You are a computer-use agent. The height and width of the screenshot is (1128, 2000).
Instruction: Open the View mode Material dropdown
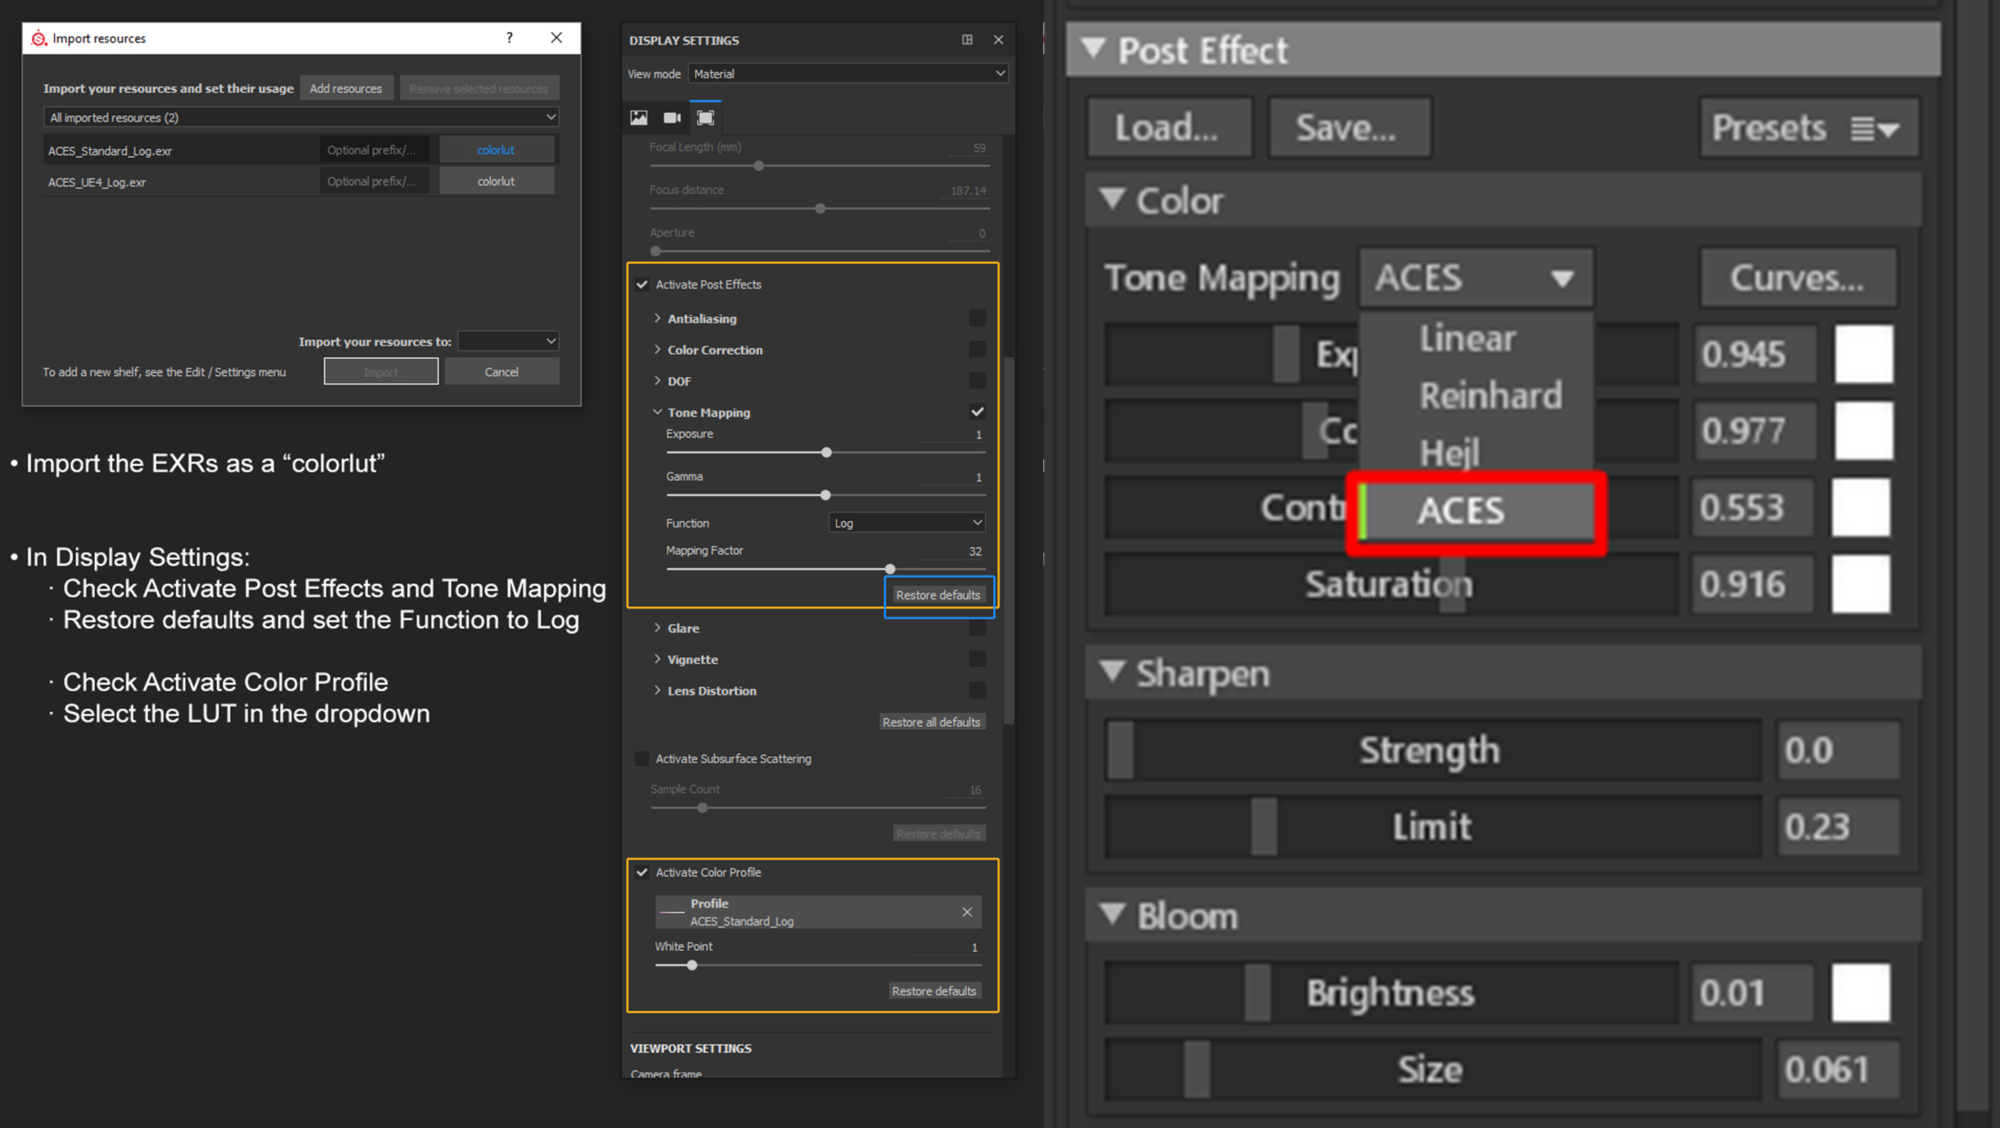click(848, 74)
